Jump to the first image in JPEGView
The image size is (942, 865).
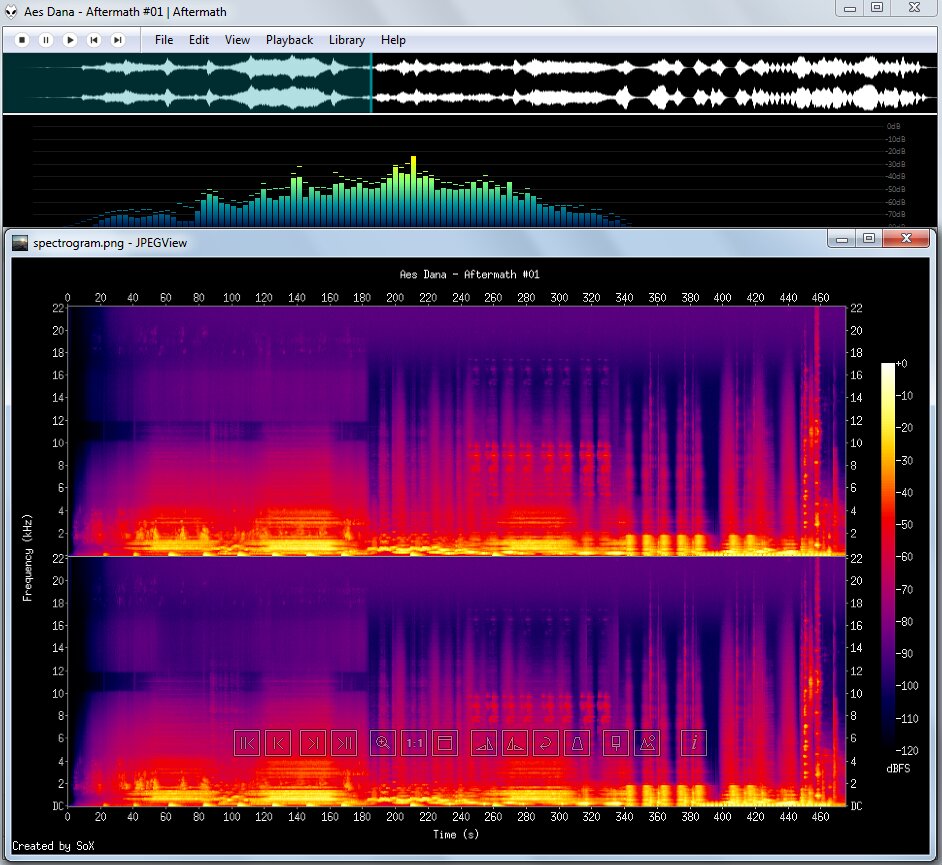247,743
